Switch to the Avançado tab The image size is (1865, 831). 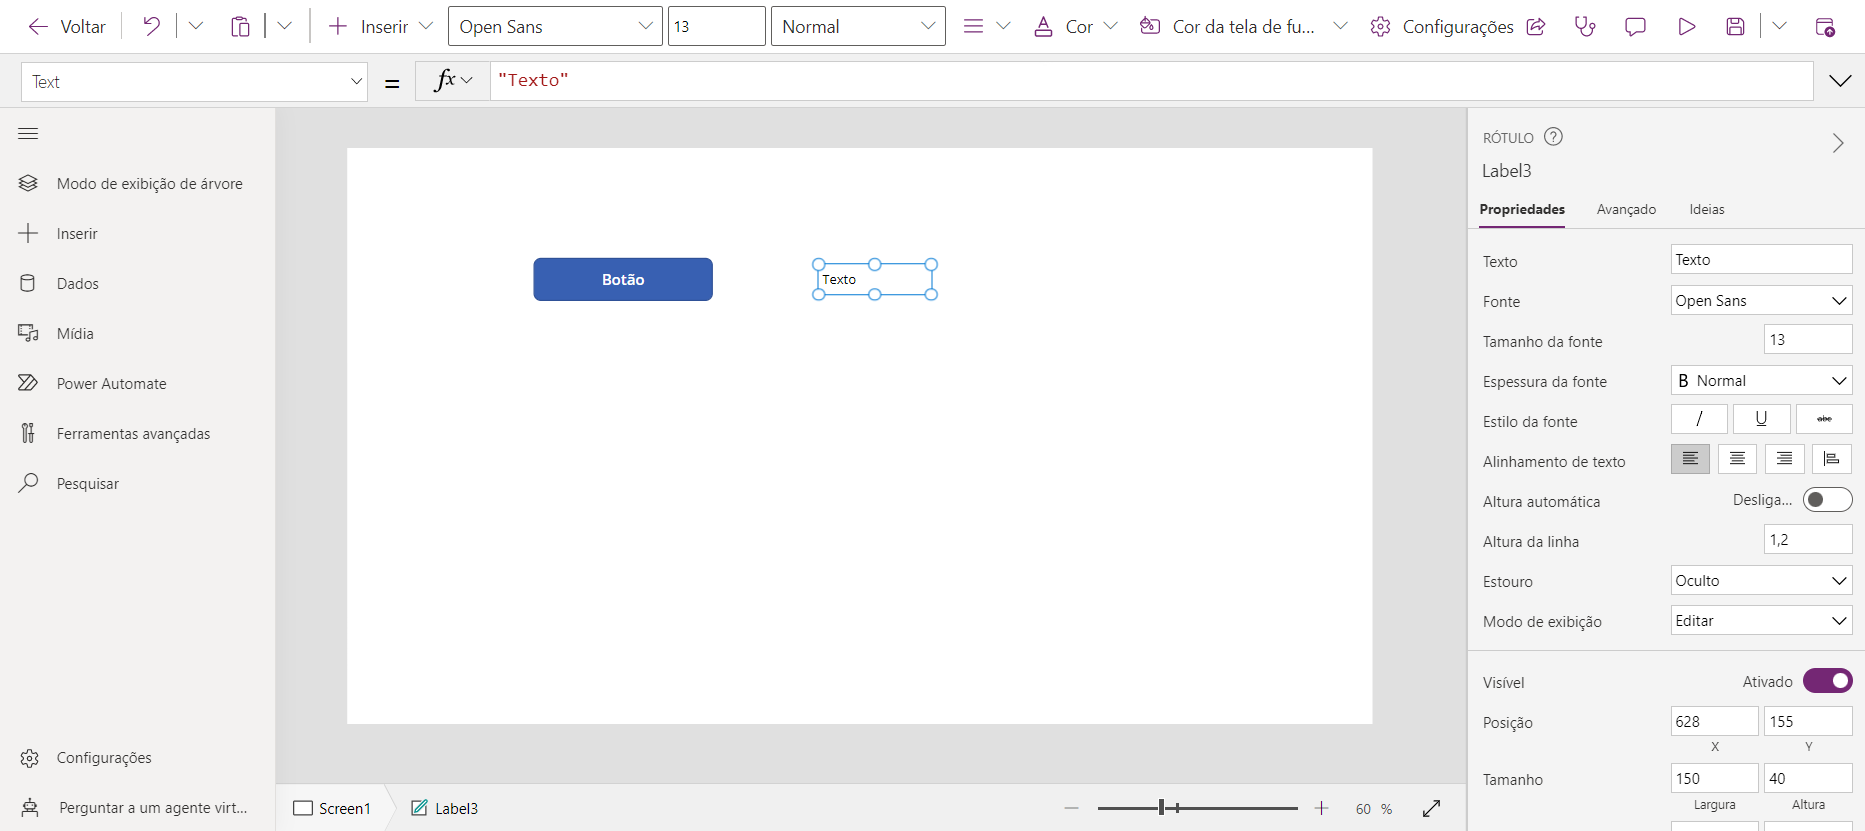point(1626,209)
